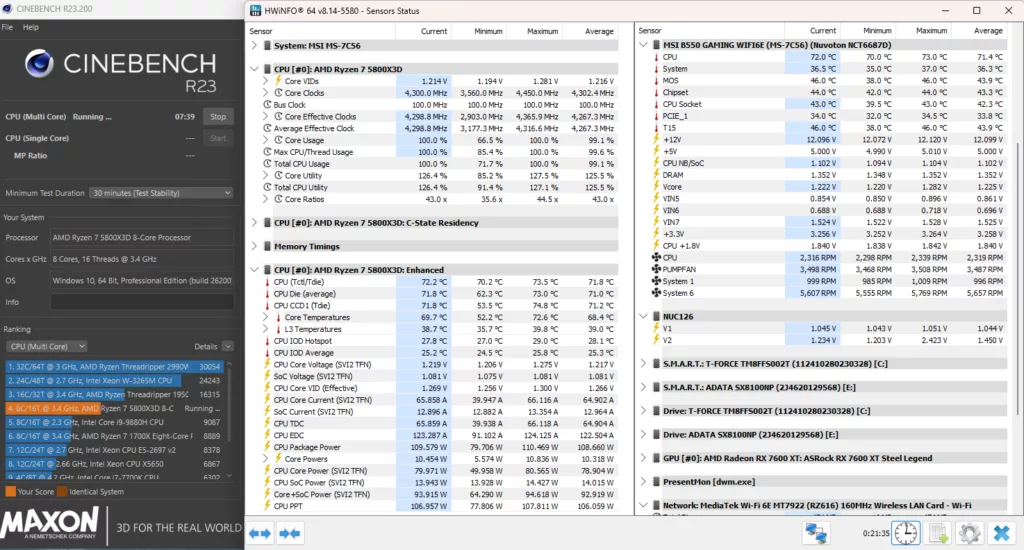The height and width of the screenshot is (550, 1024).
Task: Click the chip icon beside Memory Timings
Action: [x=267, y=246]
